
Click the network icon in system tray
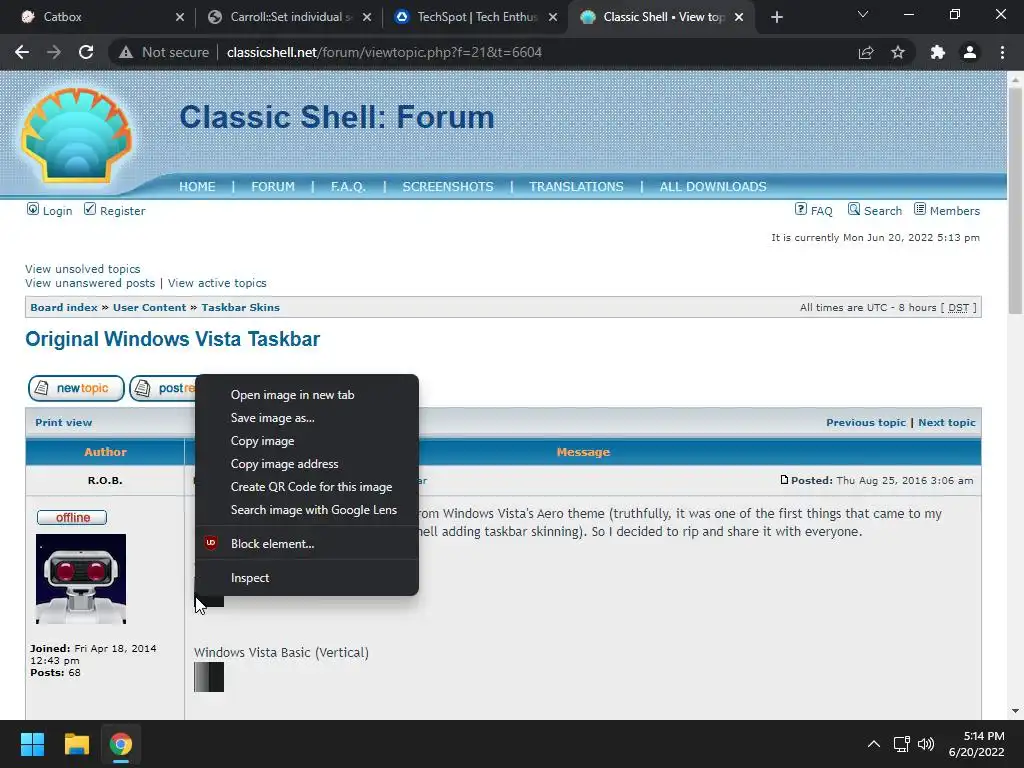tap(902, 744)
